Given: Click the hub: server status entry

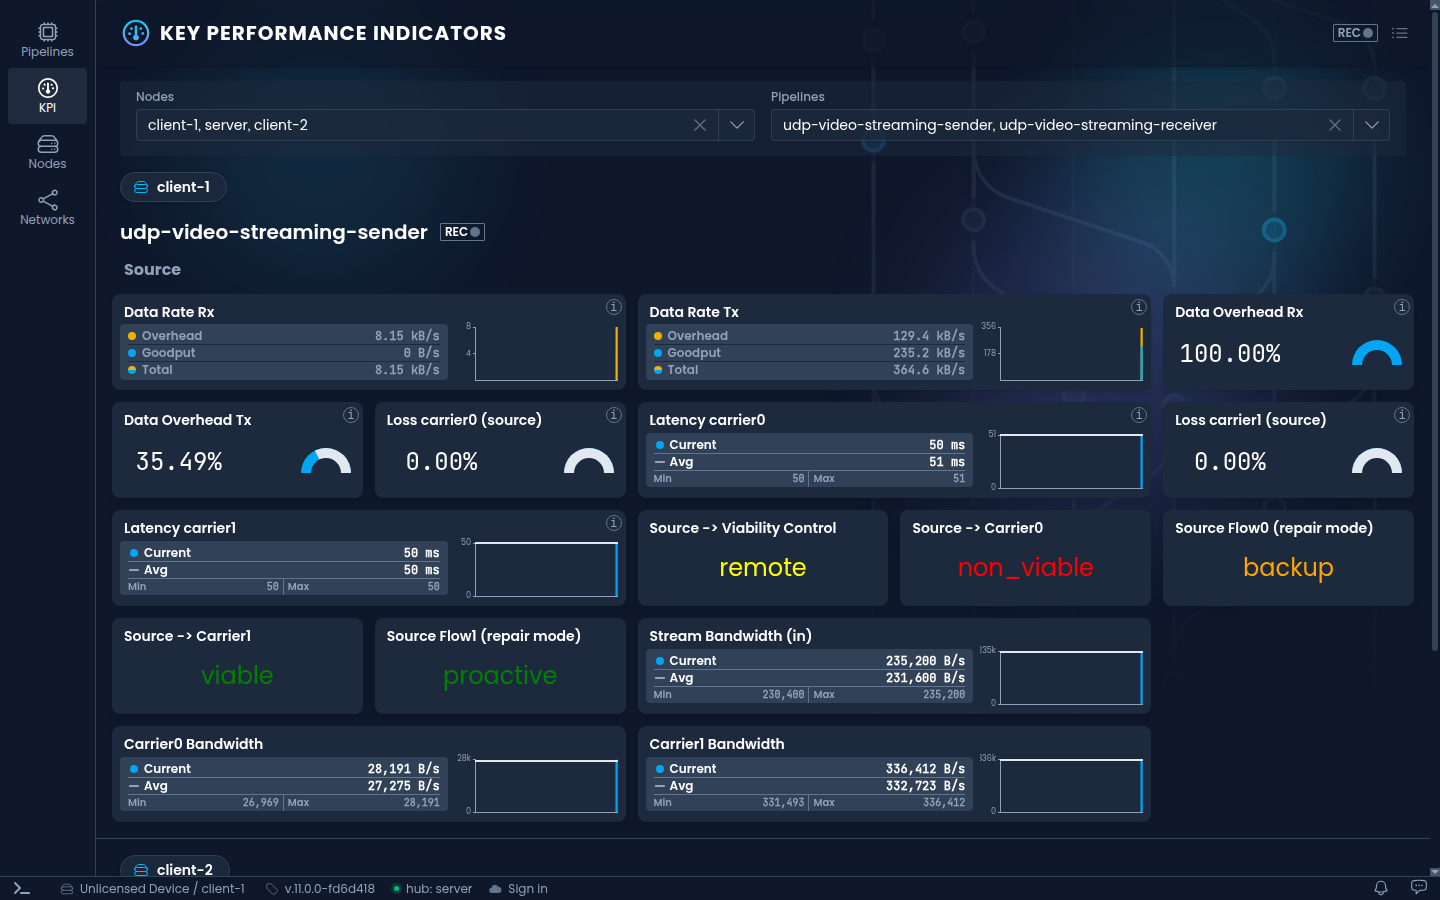Looking at the screenshot, I should point(431,889).
